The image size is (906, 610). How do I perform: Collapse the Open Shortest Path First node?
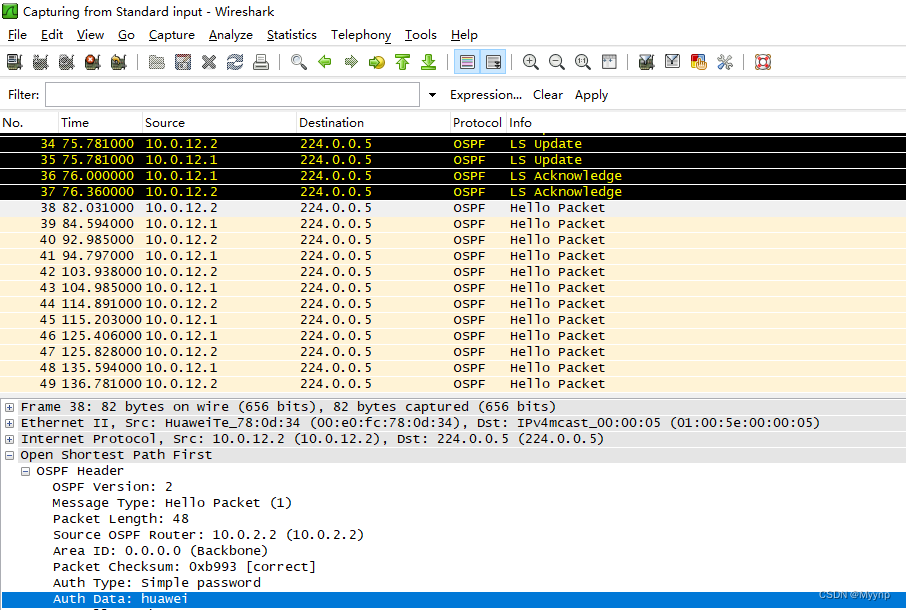9,456
